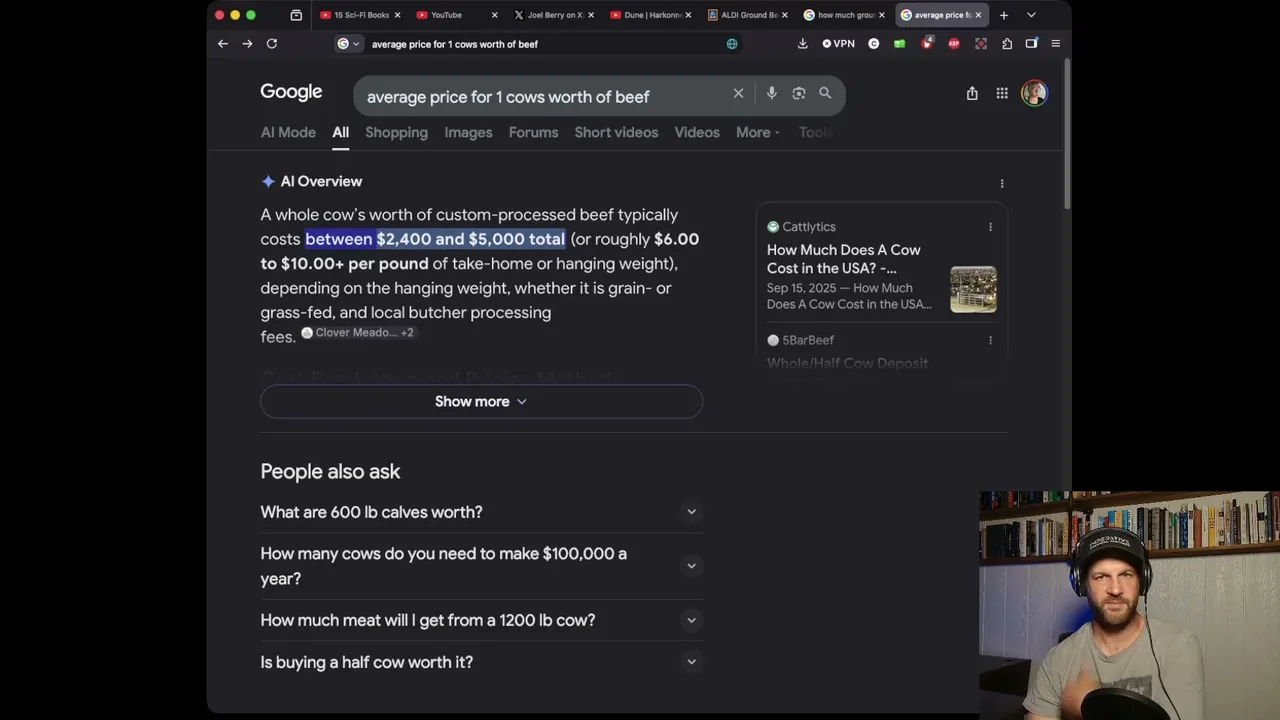Start a voice search with microphone
The width and height of the screenshot is (1280, 720).
coord(771,93)
